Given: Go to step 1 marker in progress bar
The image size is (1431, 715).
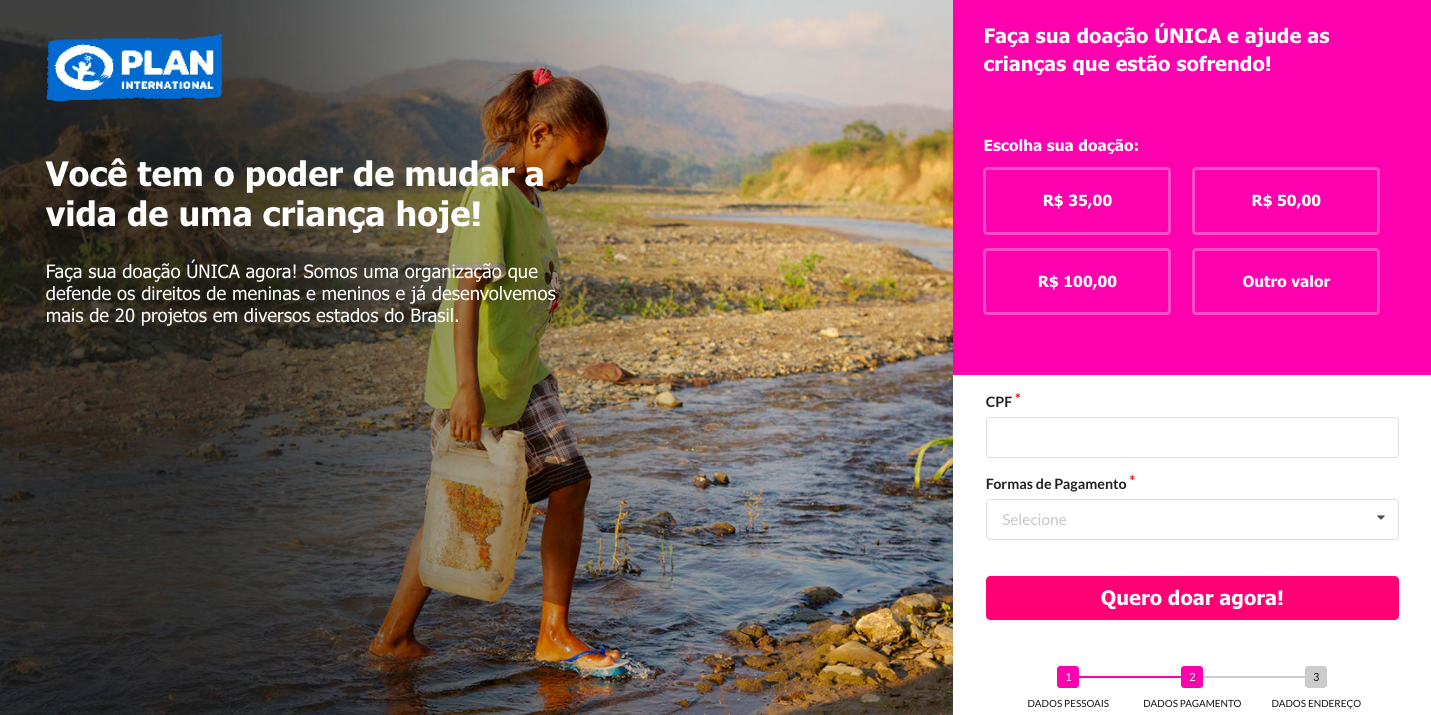Looking at the screenshot, I should [1068, 677].
